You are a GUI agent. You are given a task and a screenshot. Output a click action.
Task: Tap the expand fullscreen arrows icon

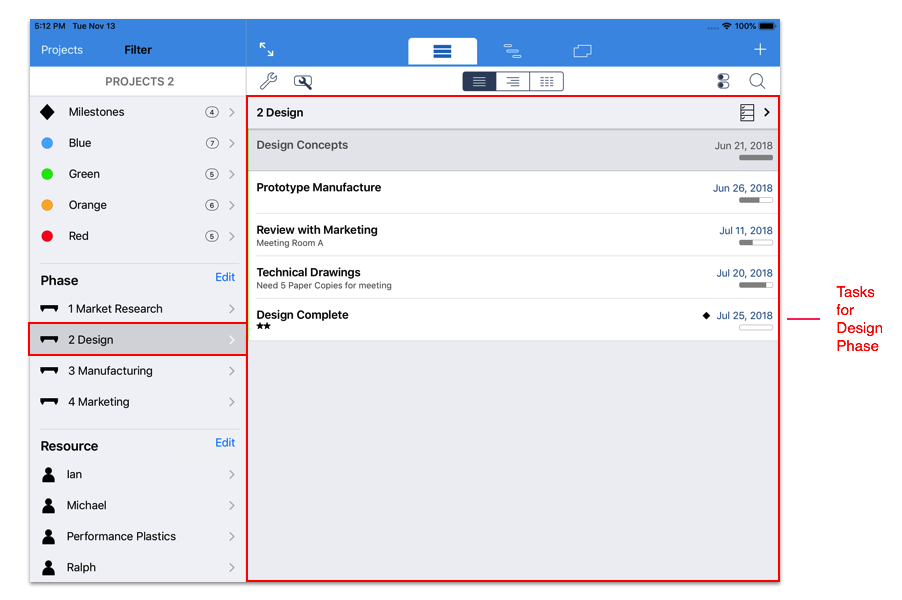266,49
